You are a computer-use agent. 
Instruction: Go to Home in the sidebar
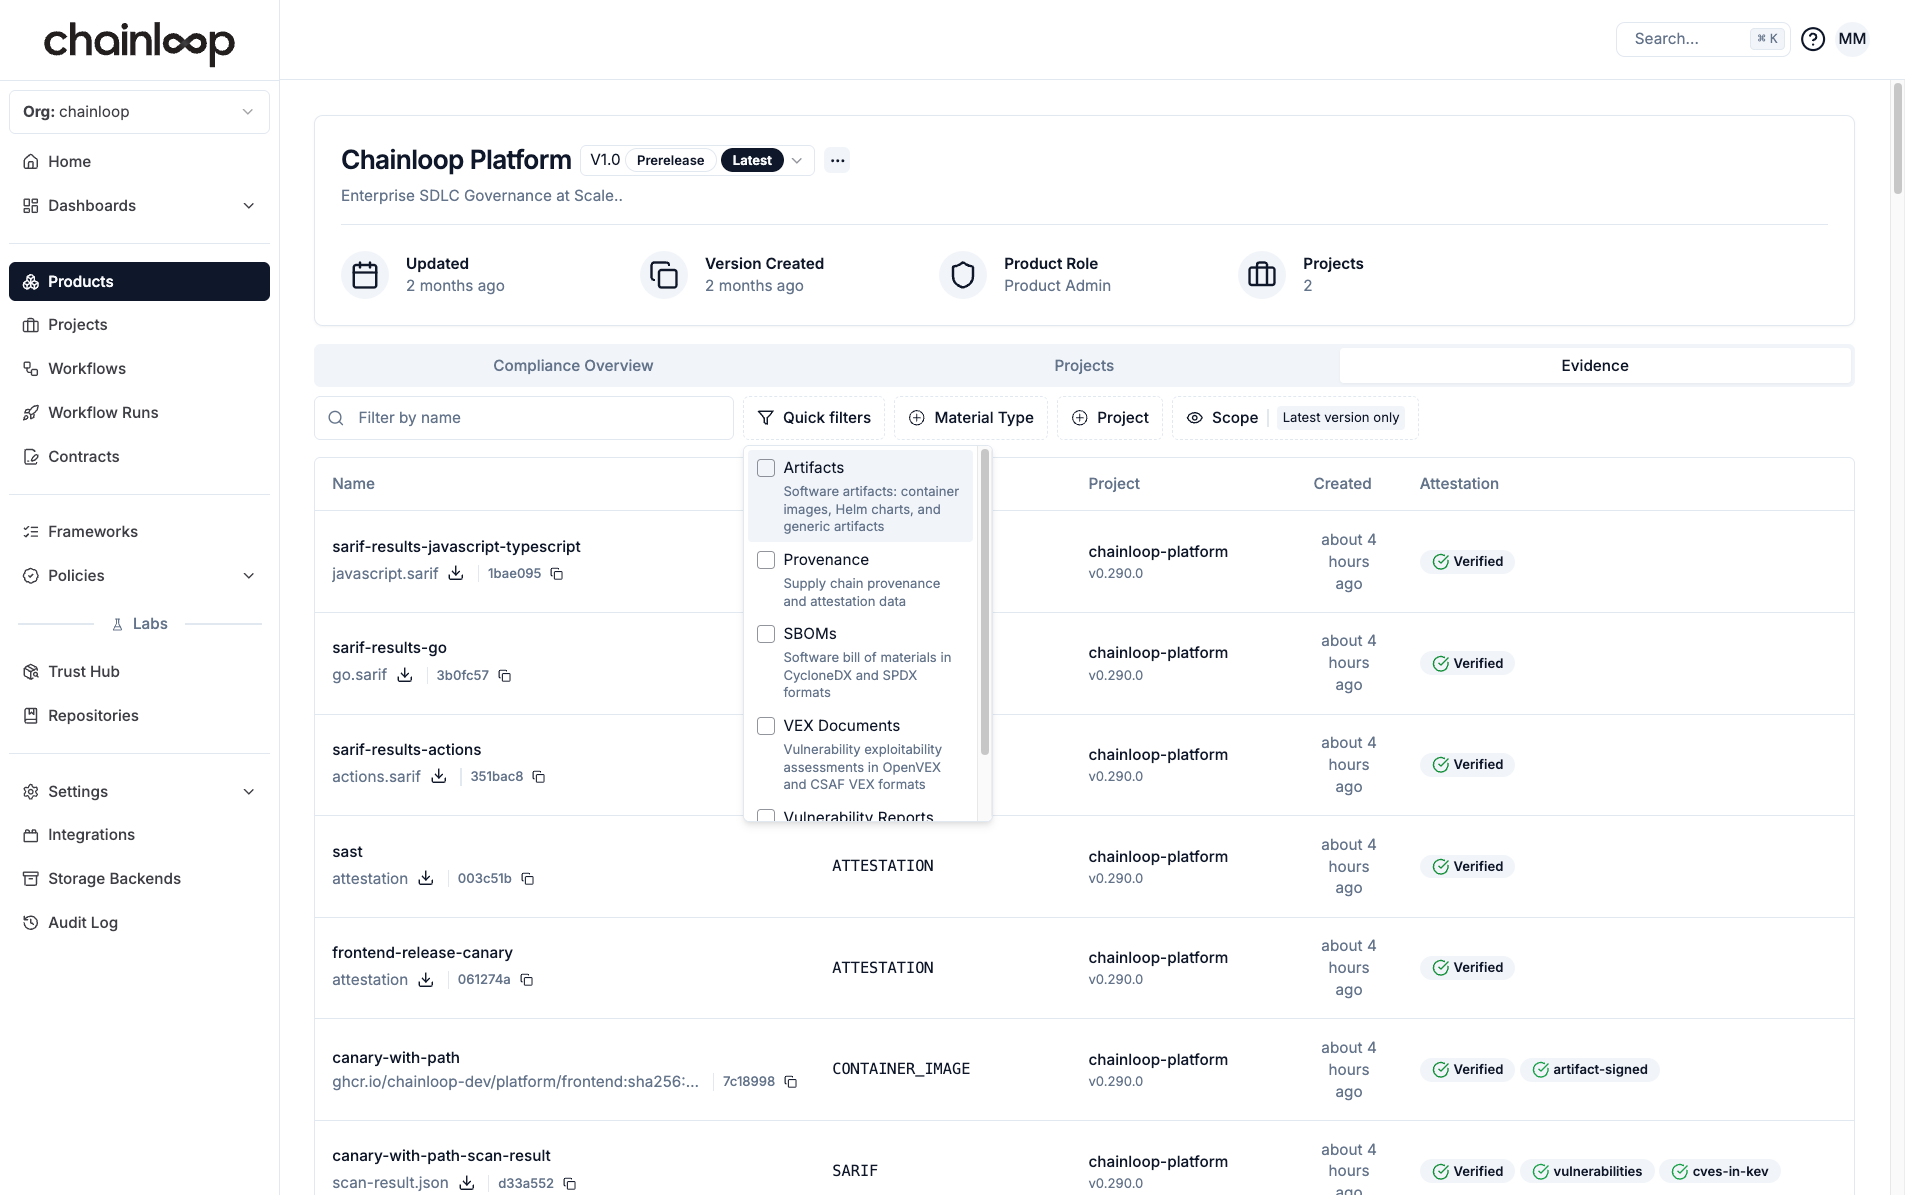[x=139, y=161]
